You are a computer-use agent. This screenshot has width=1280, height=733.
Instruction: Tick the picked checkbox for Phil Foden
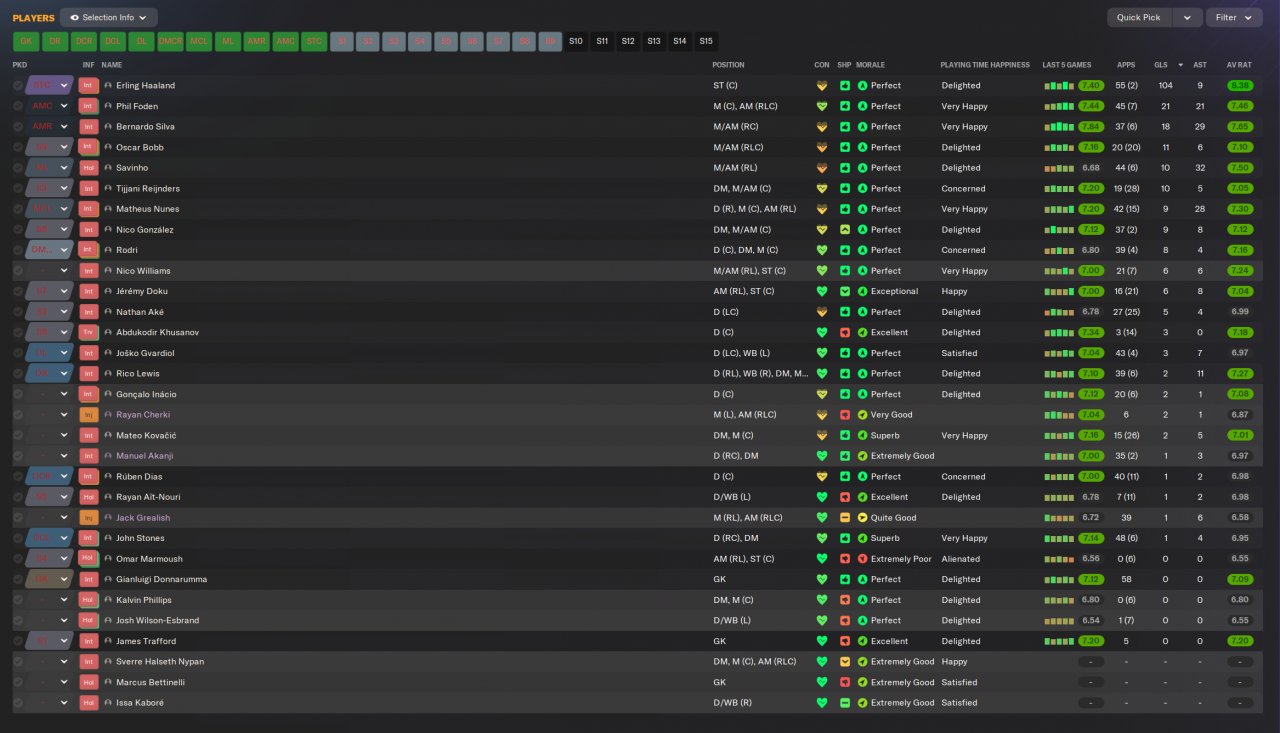pyautogui.click(x=18, y=106)
